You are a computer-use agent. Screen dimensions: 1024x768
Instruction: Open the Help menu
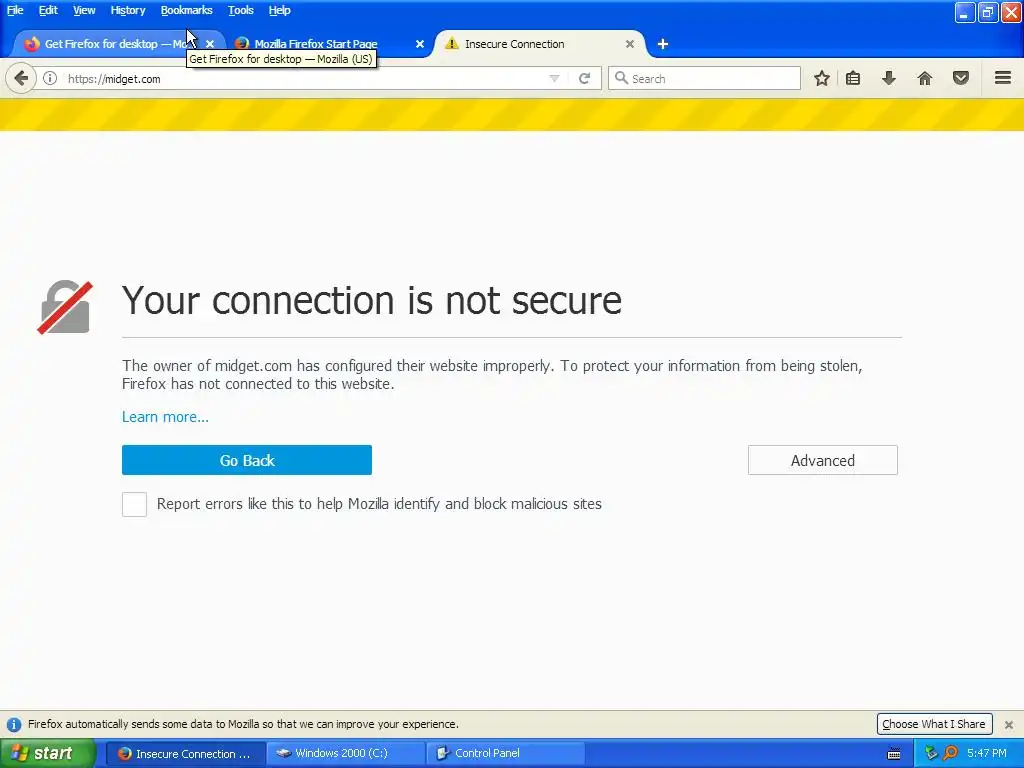[x=280, y=10]
